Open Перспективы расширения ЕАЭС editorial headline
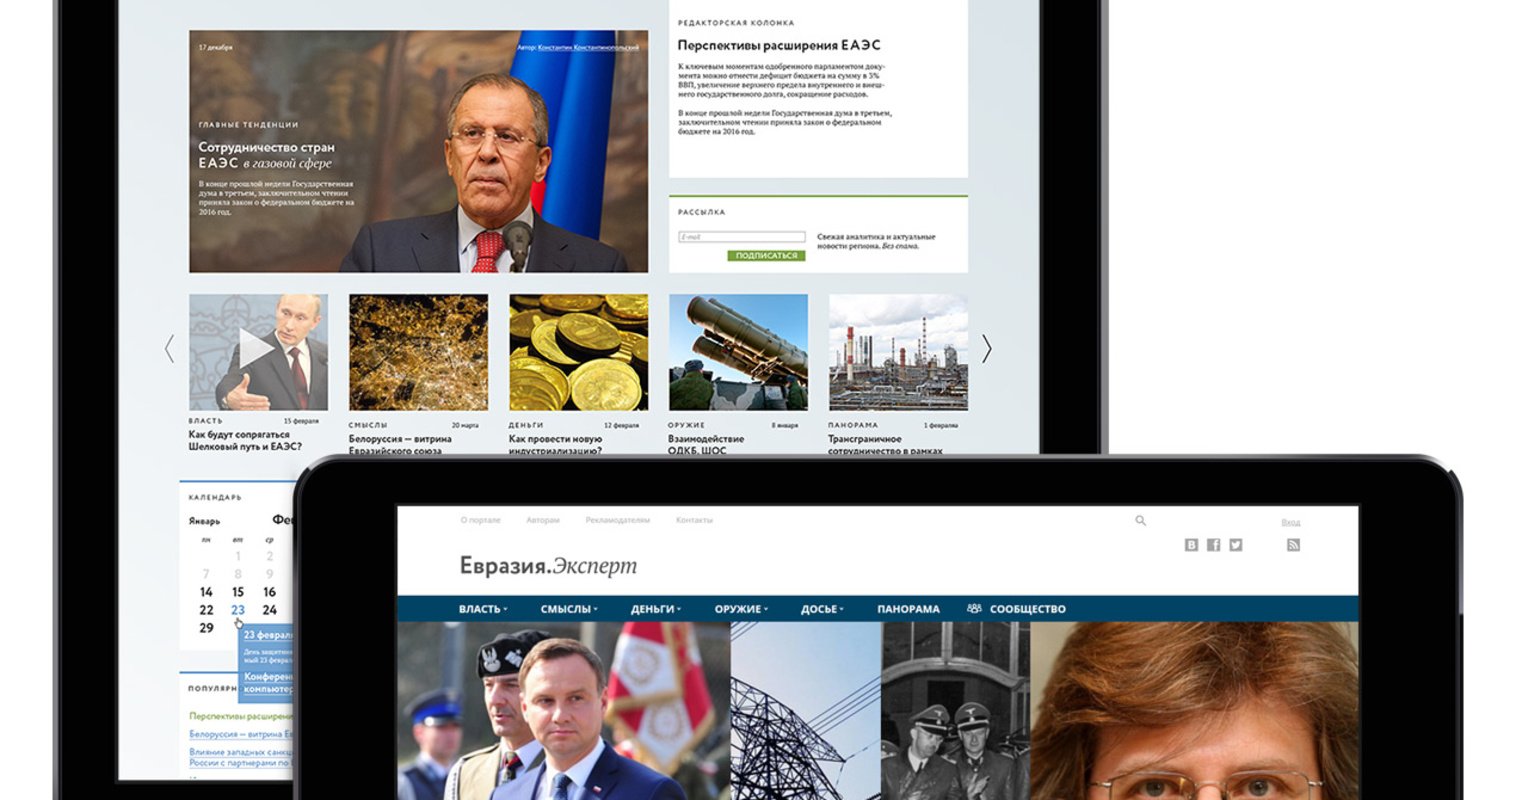 pyautogui.click(x=779, y=45)
